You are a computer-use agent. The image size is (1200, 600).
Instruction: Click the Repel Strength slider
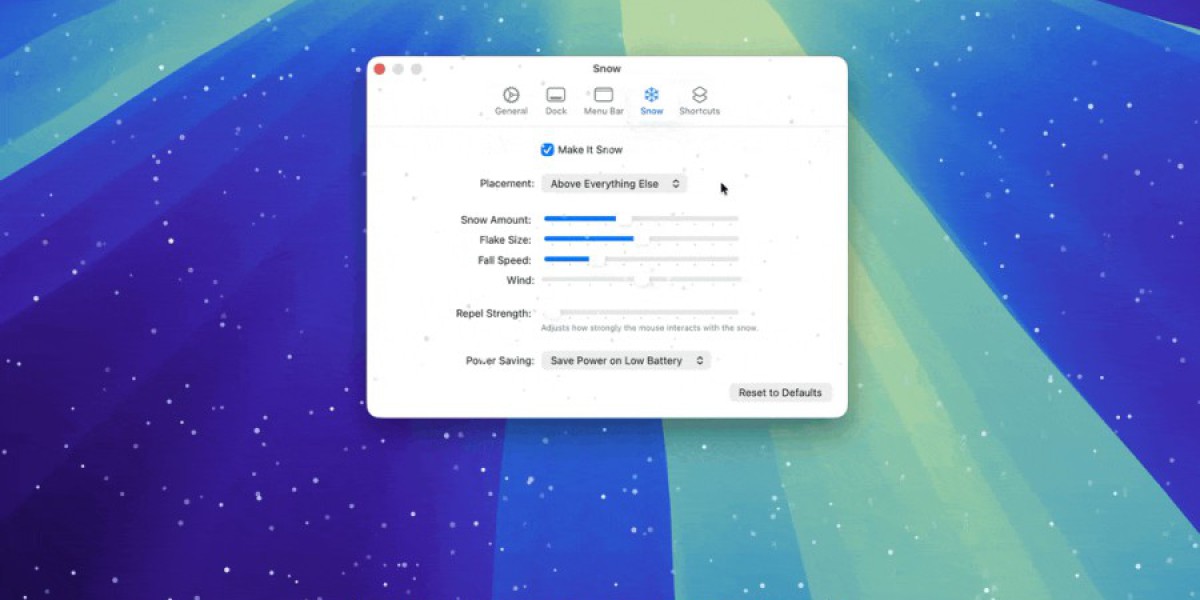click(640, 313)
